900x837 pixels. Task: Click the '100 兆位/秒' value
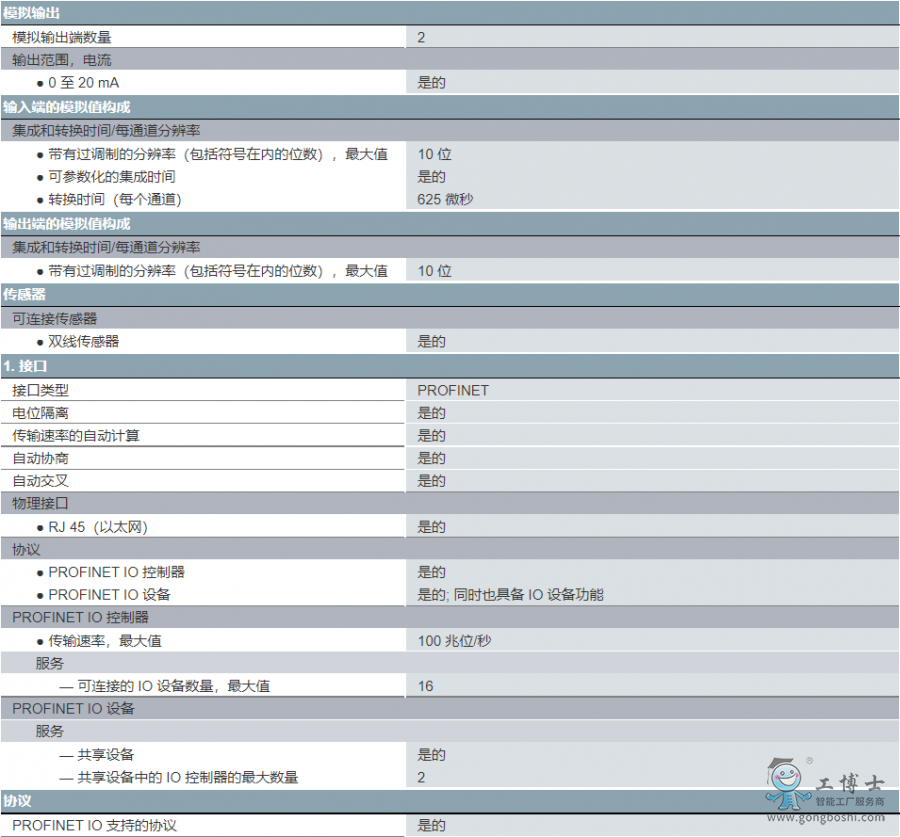point(454,641)
